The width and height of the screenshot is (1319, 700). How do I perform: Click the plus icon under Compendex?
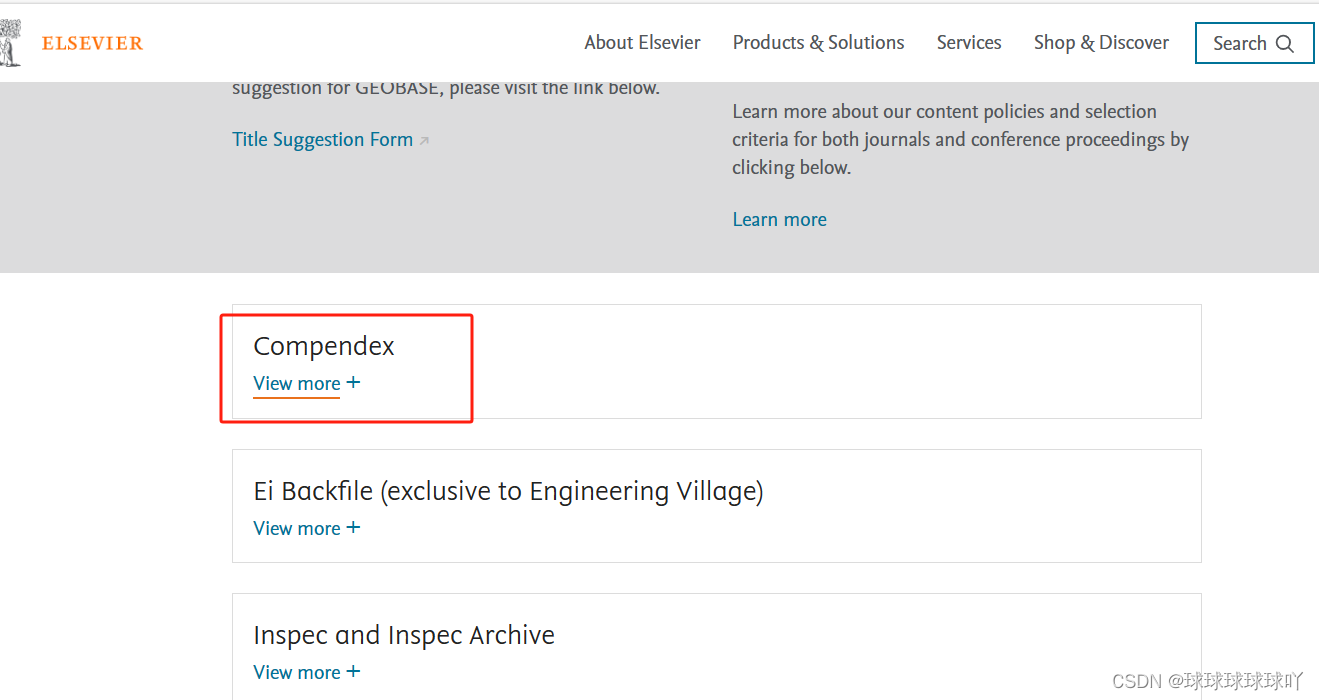(353, 383)
